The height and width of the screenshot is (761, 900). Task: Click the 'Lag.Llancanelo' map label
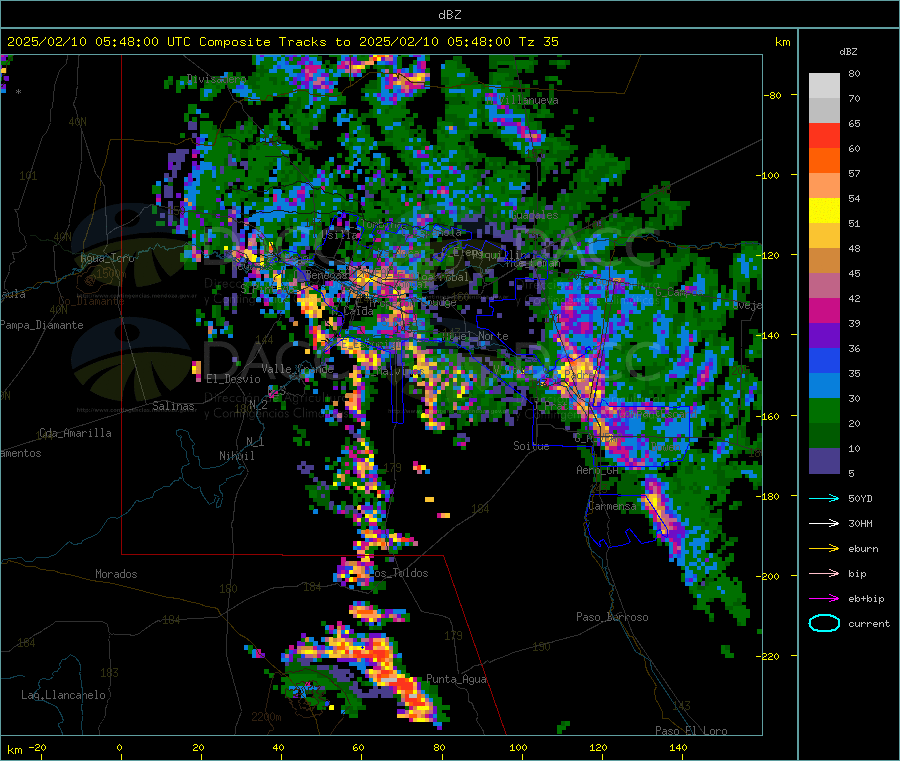pyautogui.click(x=63, y=695)
